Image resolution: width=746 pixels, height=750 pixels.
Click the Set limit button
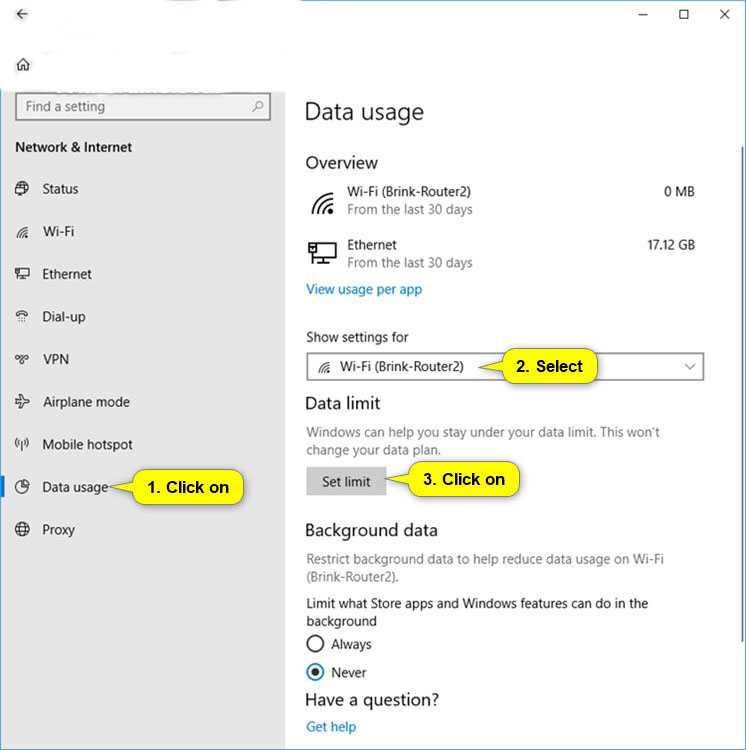pyautogui.click(x=346, y=481)
